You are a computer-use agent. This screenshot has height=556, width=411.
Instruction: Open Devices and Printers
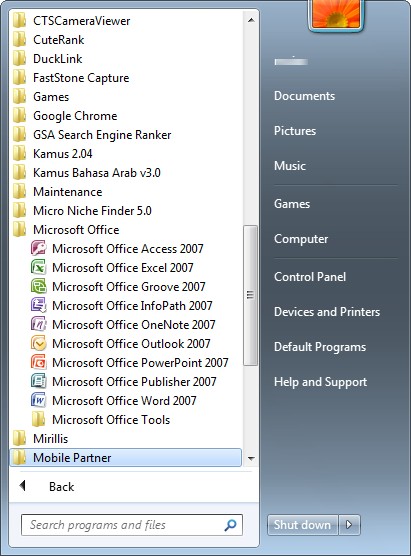click(x=327, y=312)
